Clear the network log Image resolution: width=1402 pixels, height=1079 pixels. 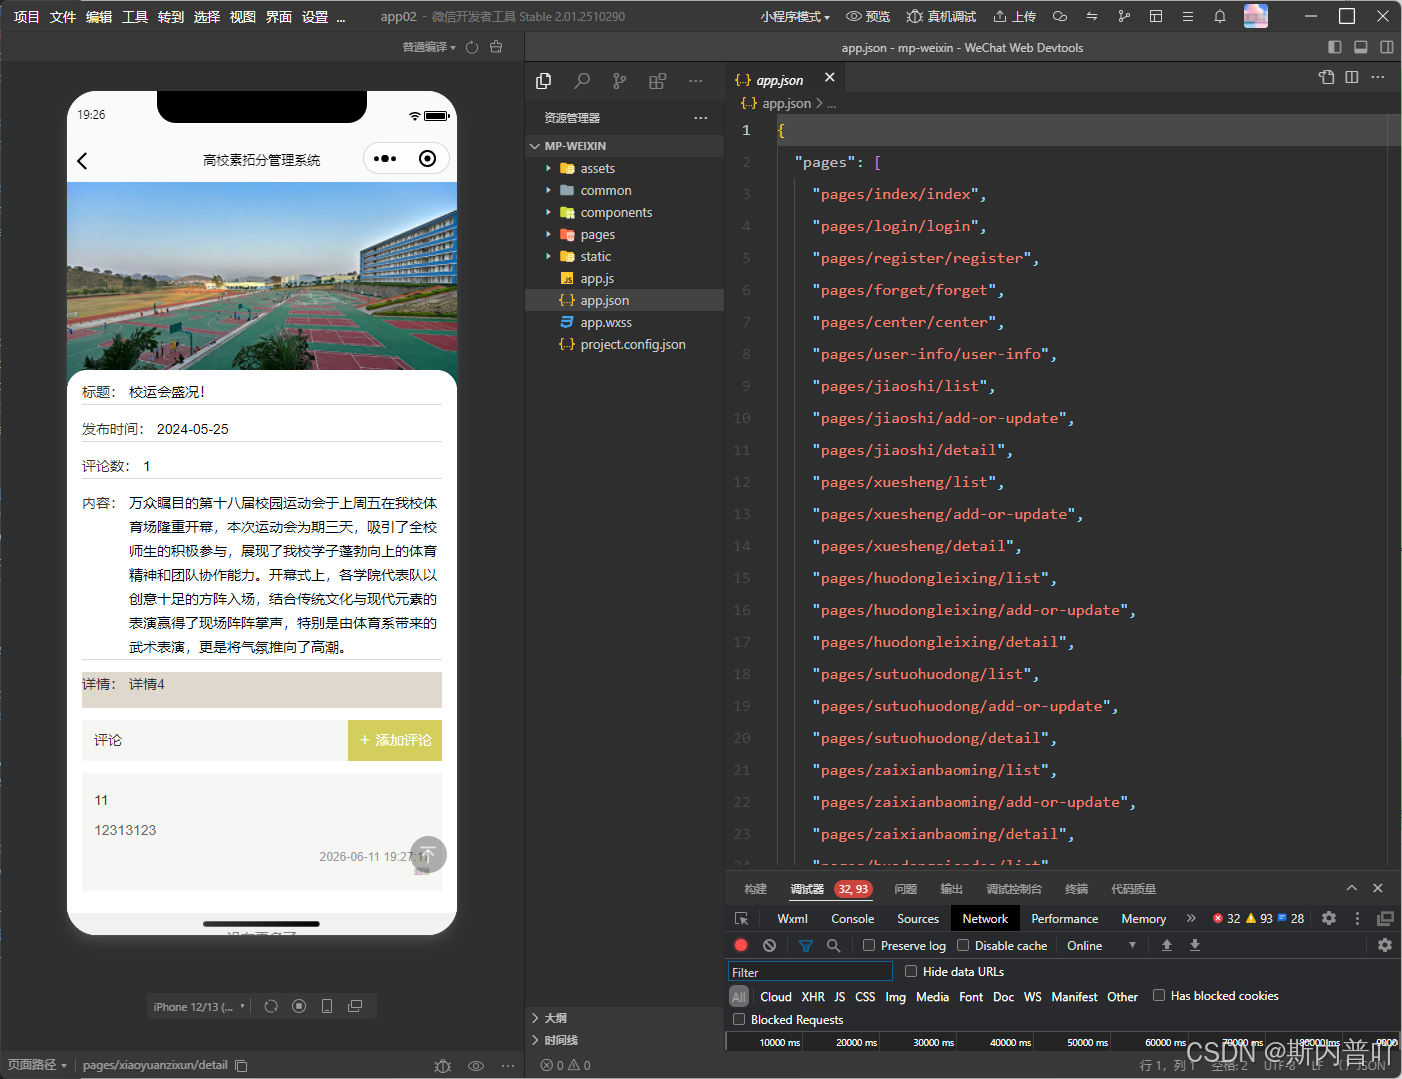point(769,945)
